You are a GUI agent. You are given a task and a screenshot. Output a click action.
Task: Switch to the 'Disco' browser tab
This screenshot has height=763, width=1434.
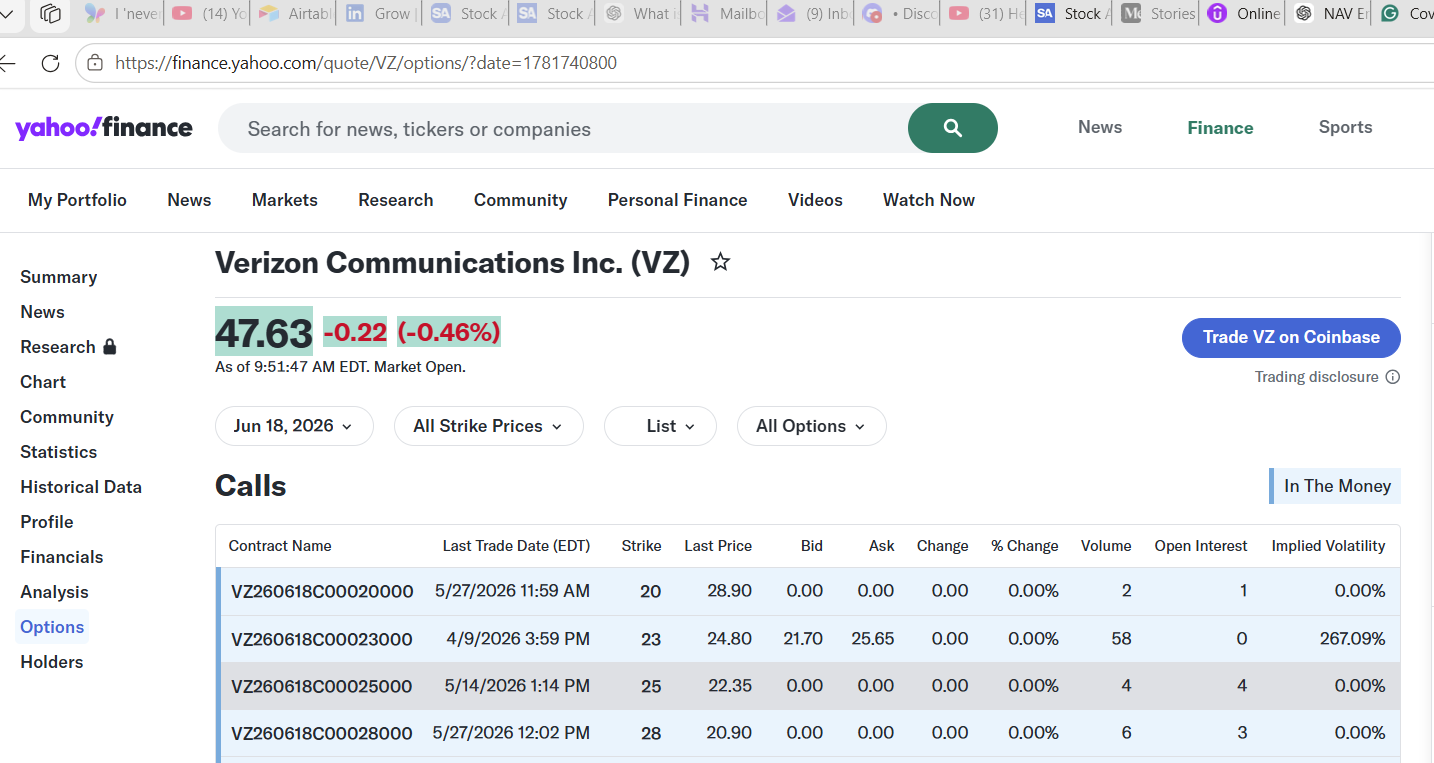pos(898,14)
